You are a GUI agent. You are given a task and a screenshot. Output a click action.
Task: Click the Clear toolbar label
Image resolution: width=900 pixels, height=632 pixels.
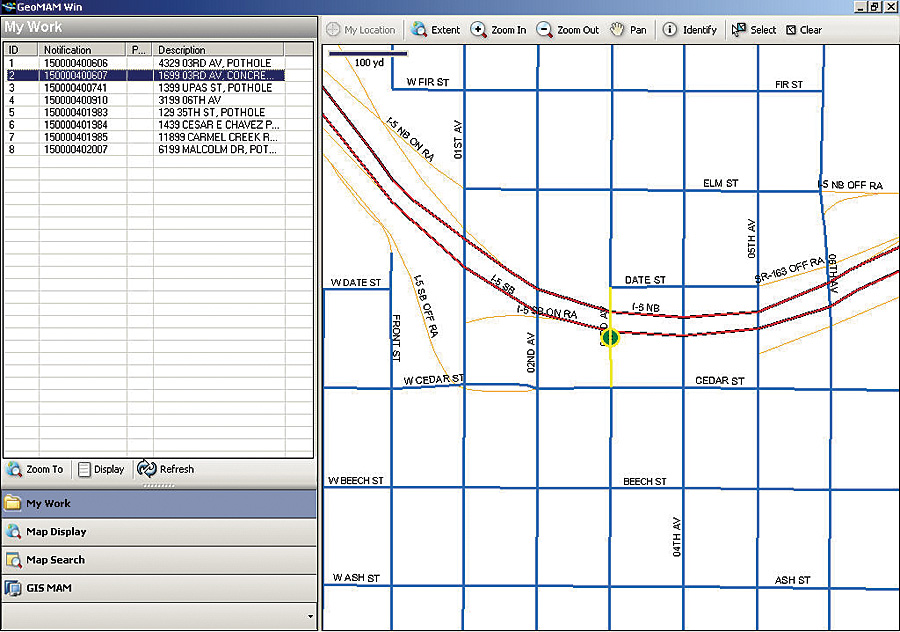click(x=810, y=30)
